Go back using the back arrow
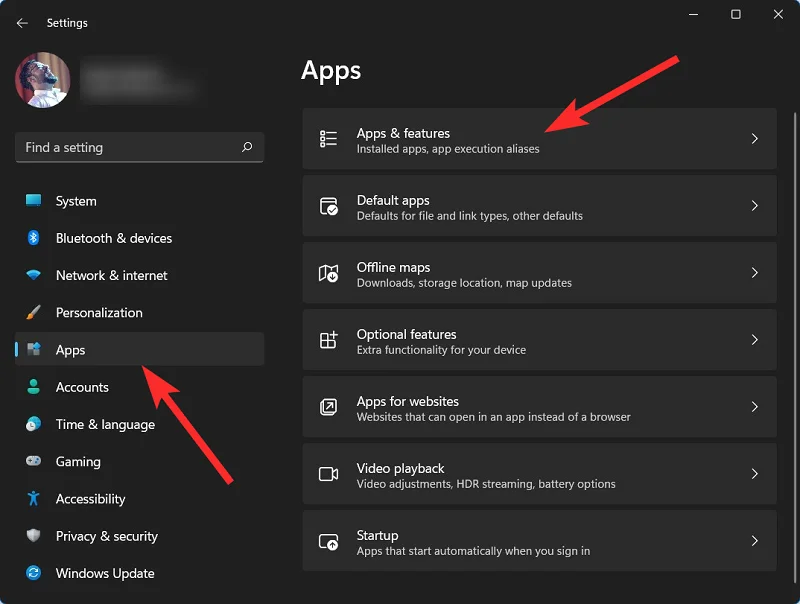800x604 pixels. click(22, 22)
